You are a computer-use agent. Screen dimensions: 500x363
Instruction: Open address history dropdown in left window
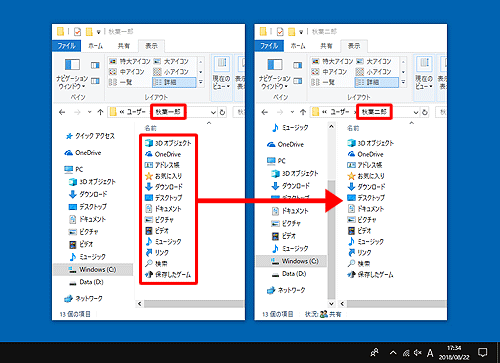coord(213,113)
